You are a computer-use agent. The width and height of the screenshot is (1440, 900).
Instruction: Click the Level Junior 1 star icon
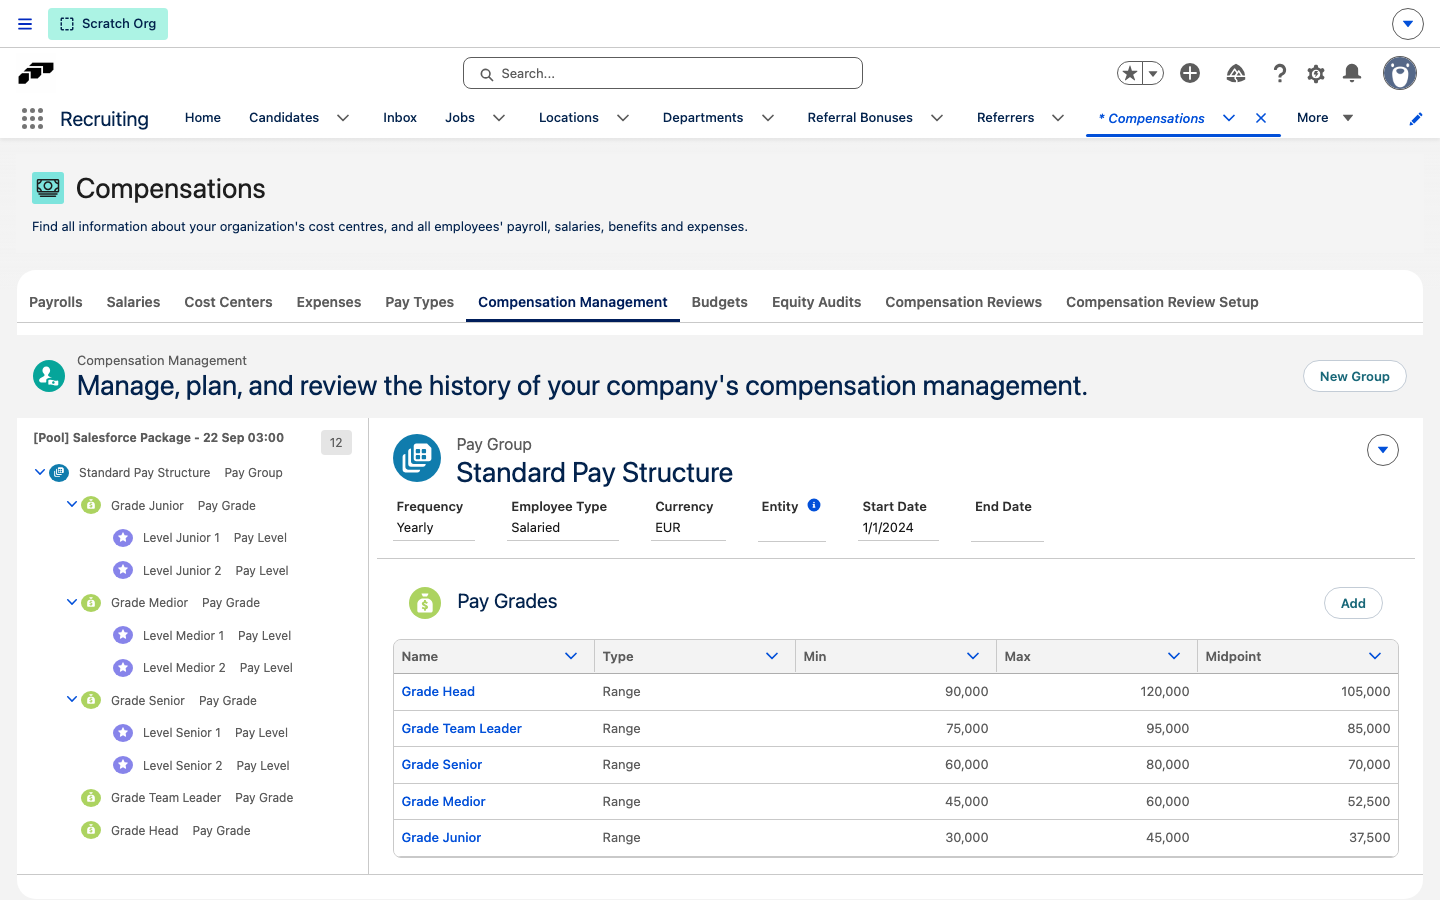click(123, 538)
